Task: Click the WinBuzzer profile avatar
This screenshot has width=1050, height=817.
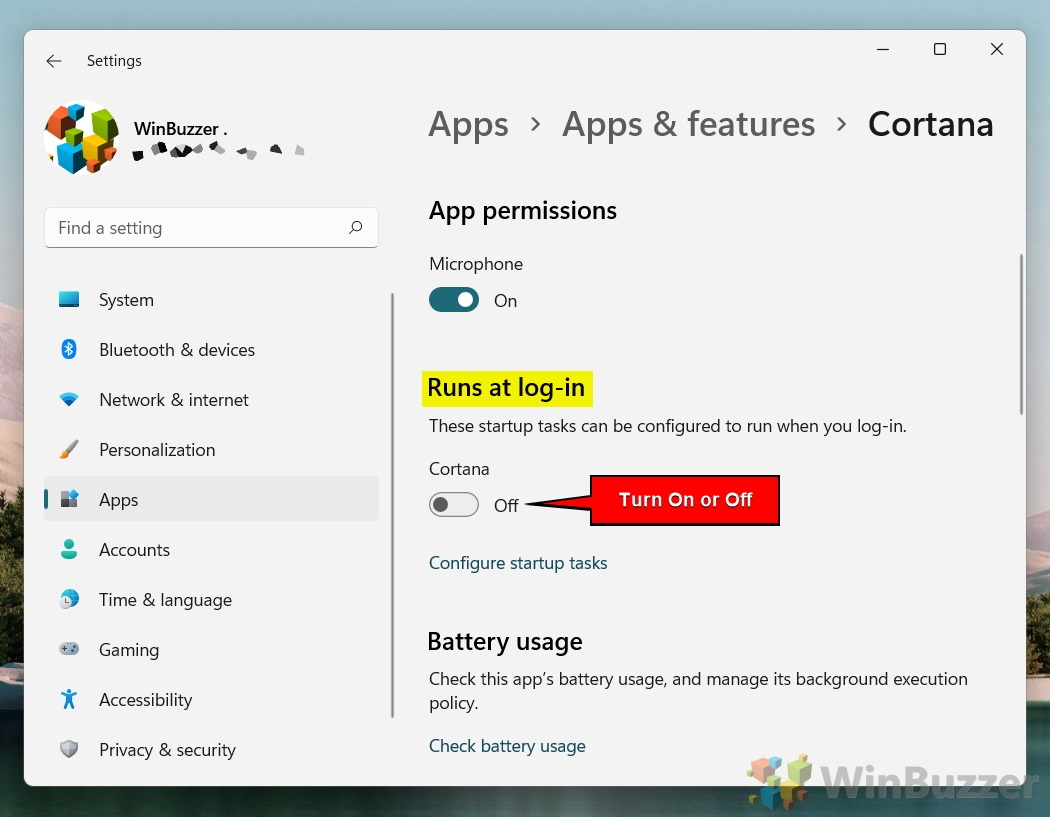Action: [82, 137]
